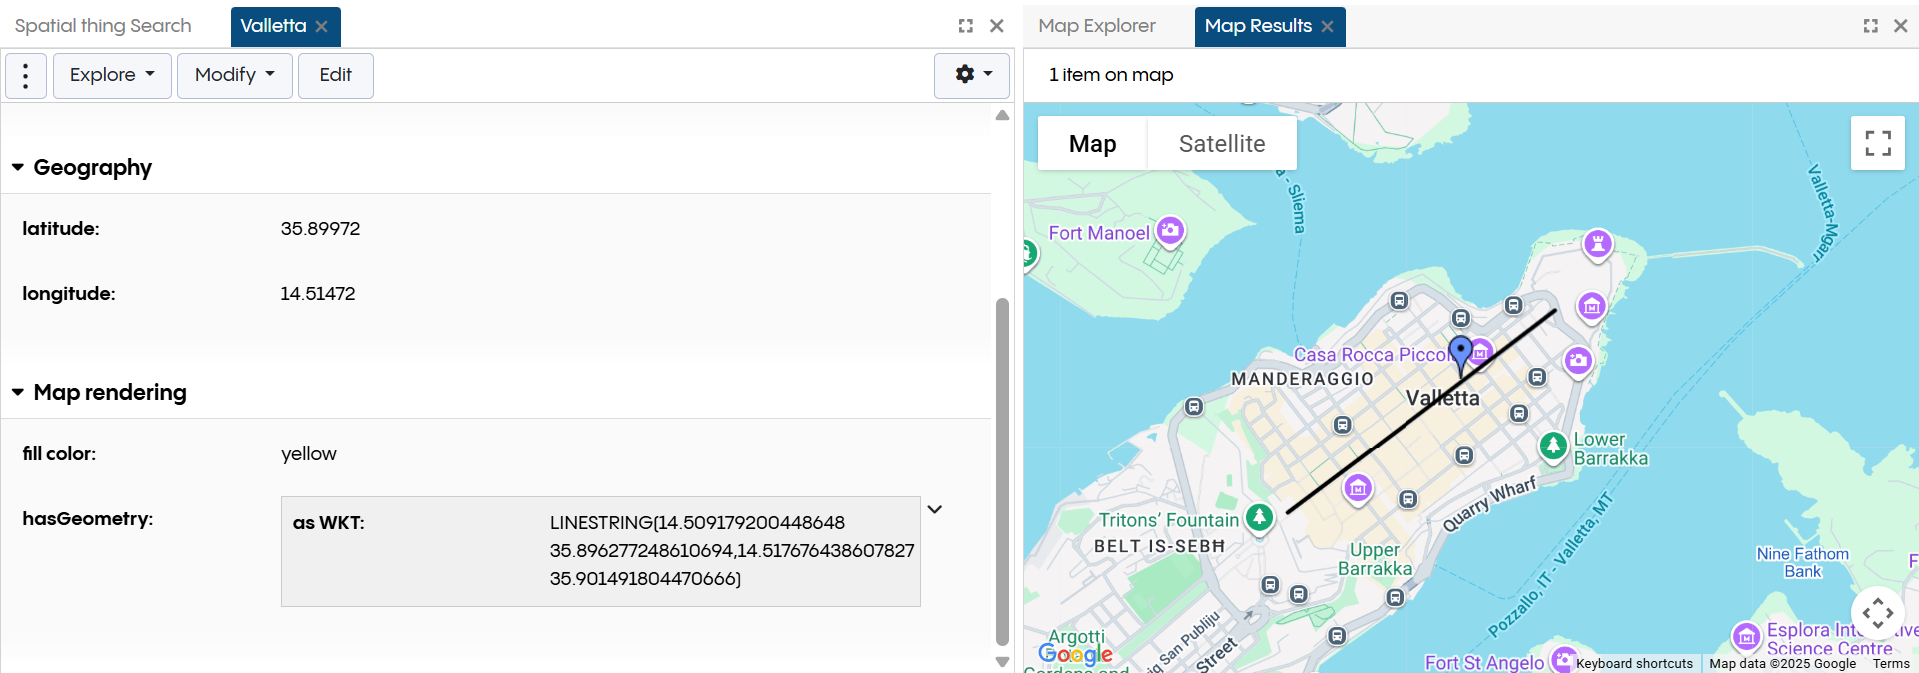Viewport: 1919px width, 673px height.
Task: Open the Modify dropdown menu
Action: (x=234, y=75)
